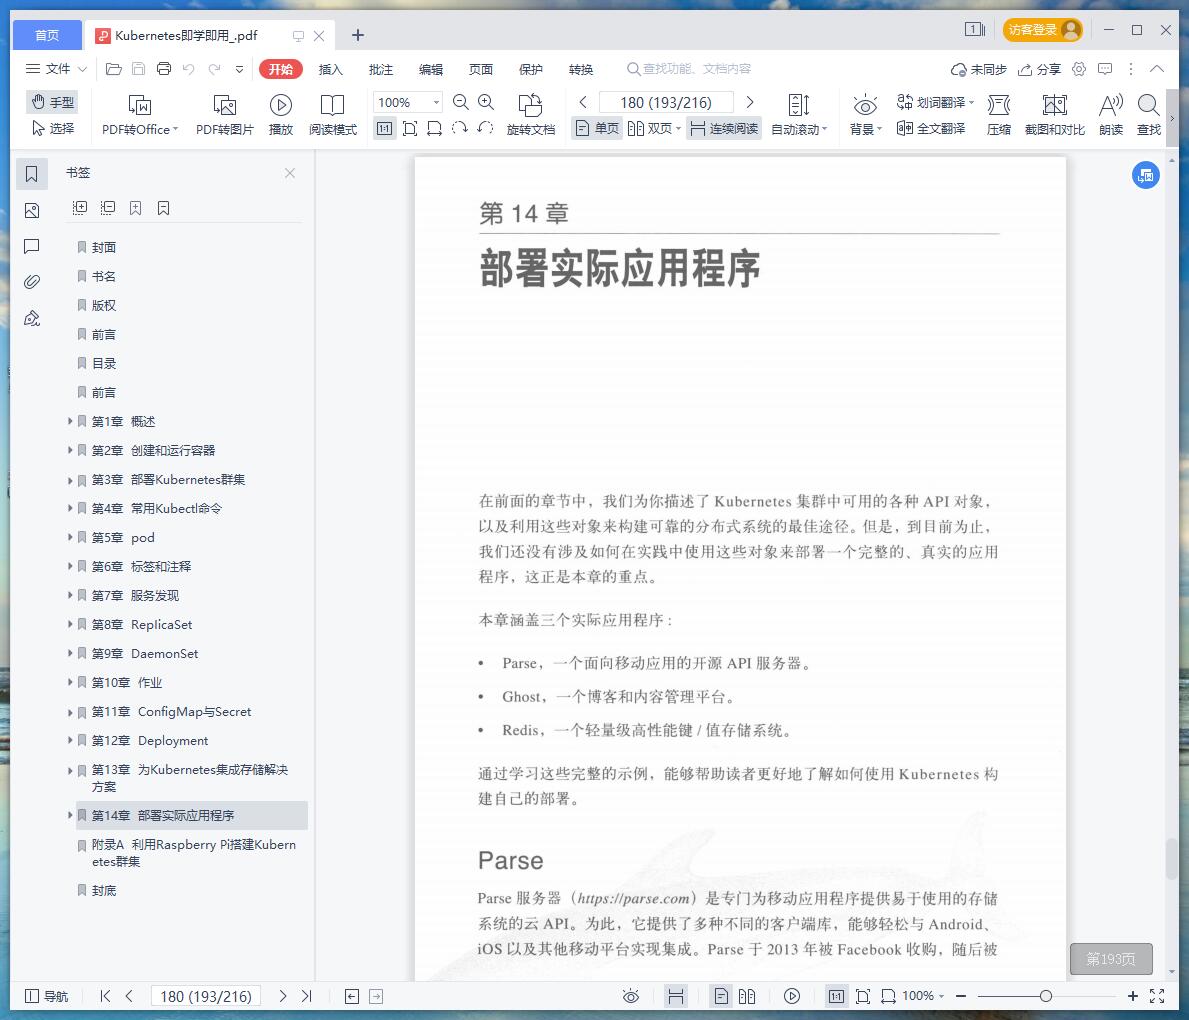Click the page number field in toolbar
The width and height of the screenshot is (1189, 1020).
[666, 102]
